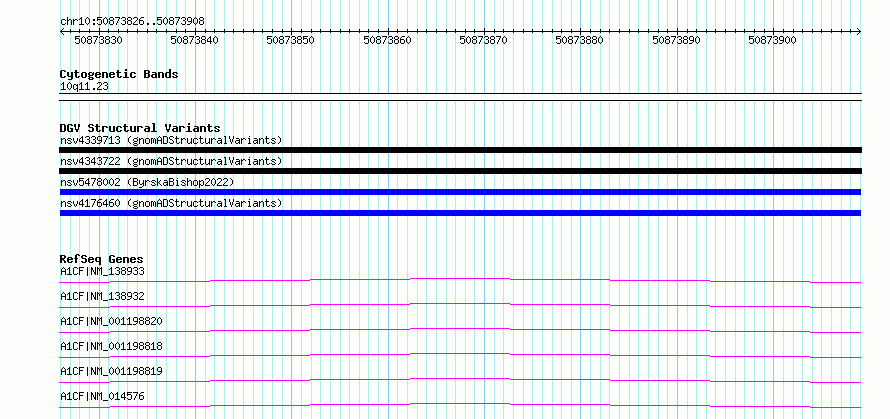Viewport: 890px width, 419px height.
Task: Click the magenta intron line of NM_001198818
Action: coord(460,355)
